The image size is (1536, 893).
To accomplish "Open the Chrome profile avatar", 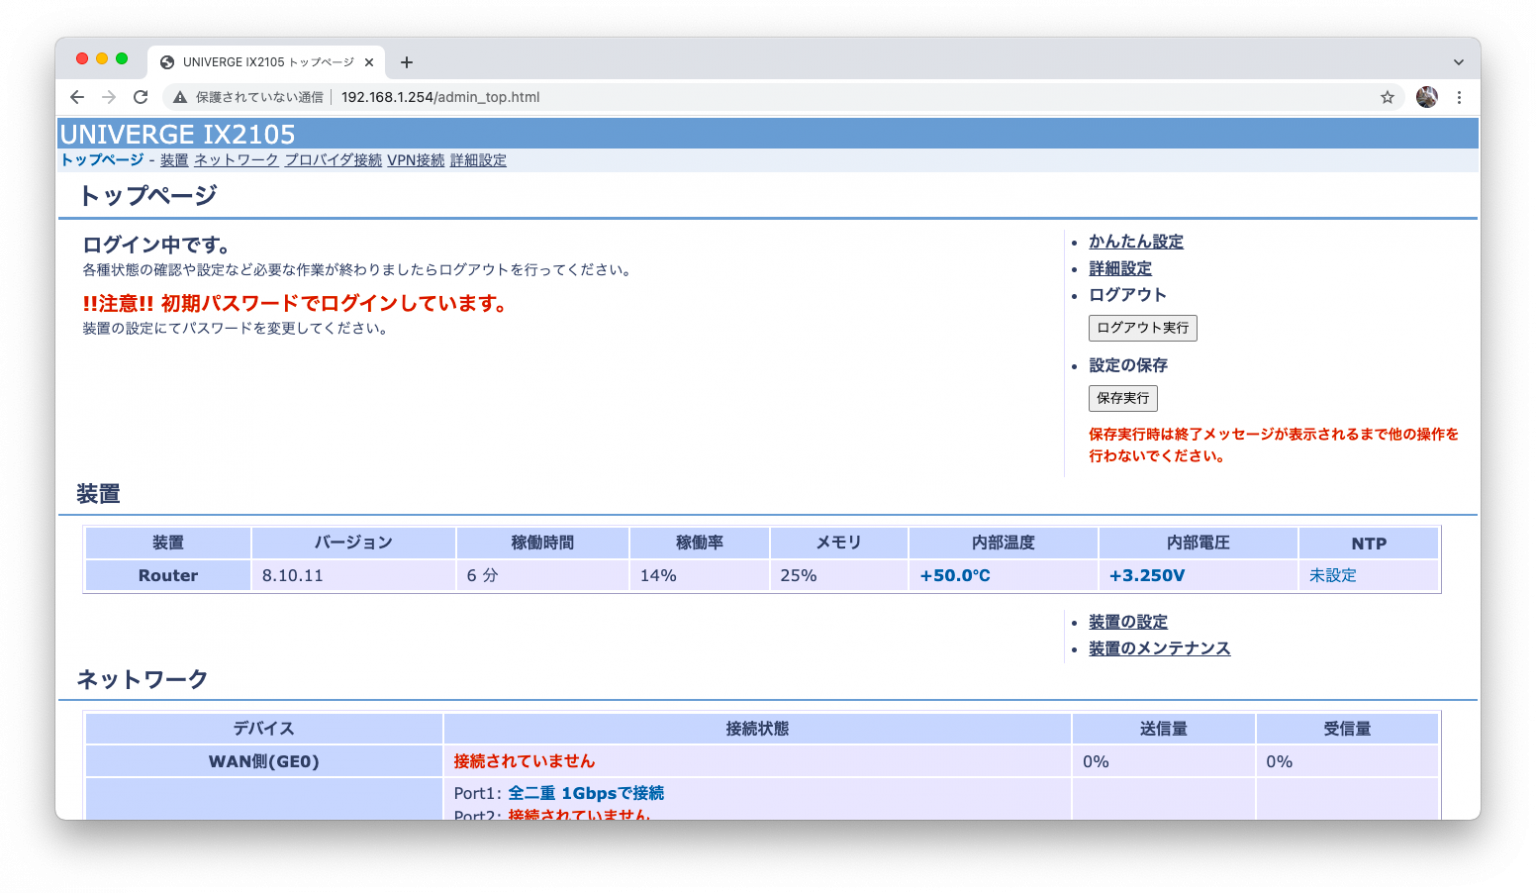I will click(x=1427, y=97).
